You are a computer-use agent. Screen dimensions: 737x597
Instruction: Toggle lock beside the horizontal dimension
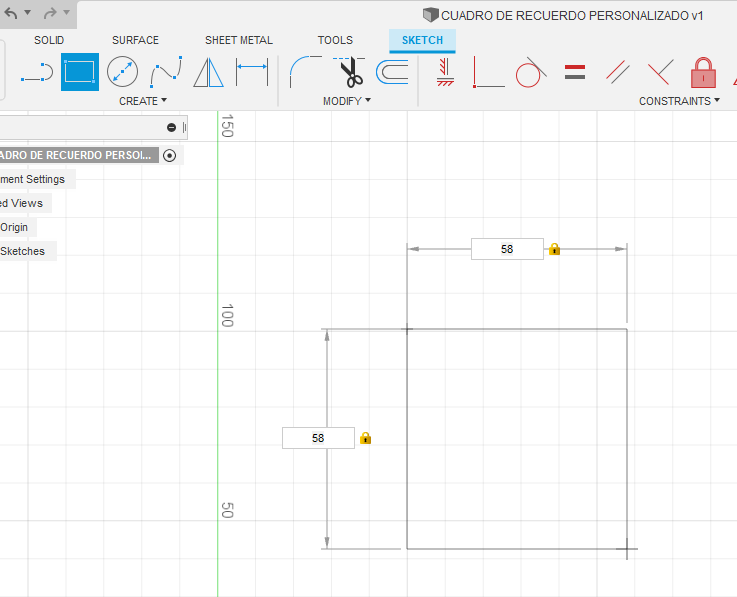(555, 249)
